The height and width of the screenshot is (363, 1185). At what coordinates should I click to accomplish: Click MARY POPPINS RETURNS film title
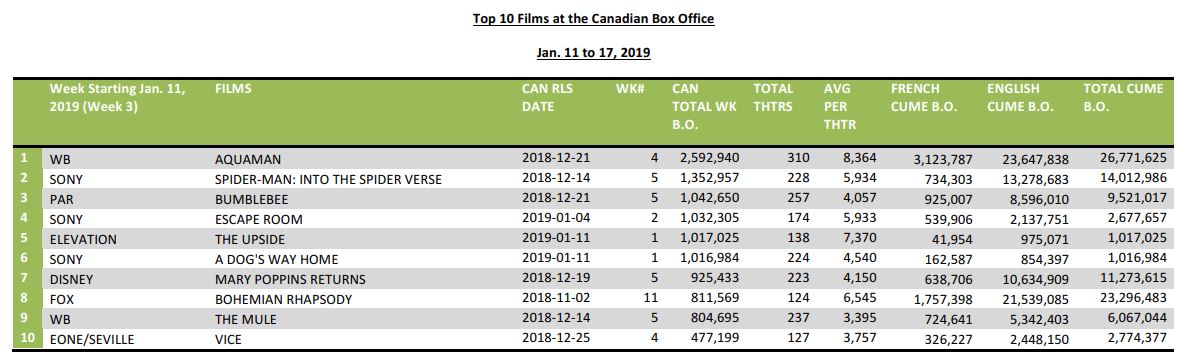(290, 279)
